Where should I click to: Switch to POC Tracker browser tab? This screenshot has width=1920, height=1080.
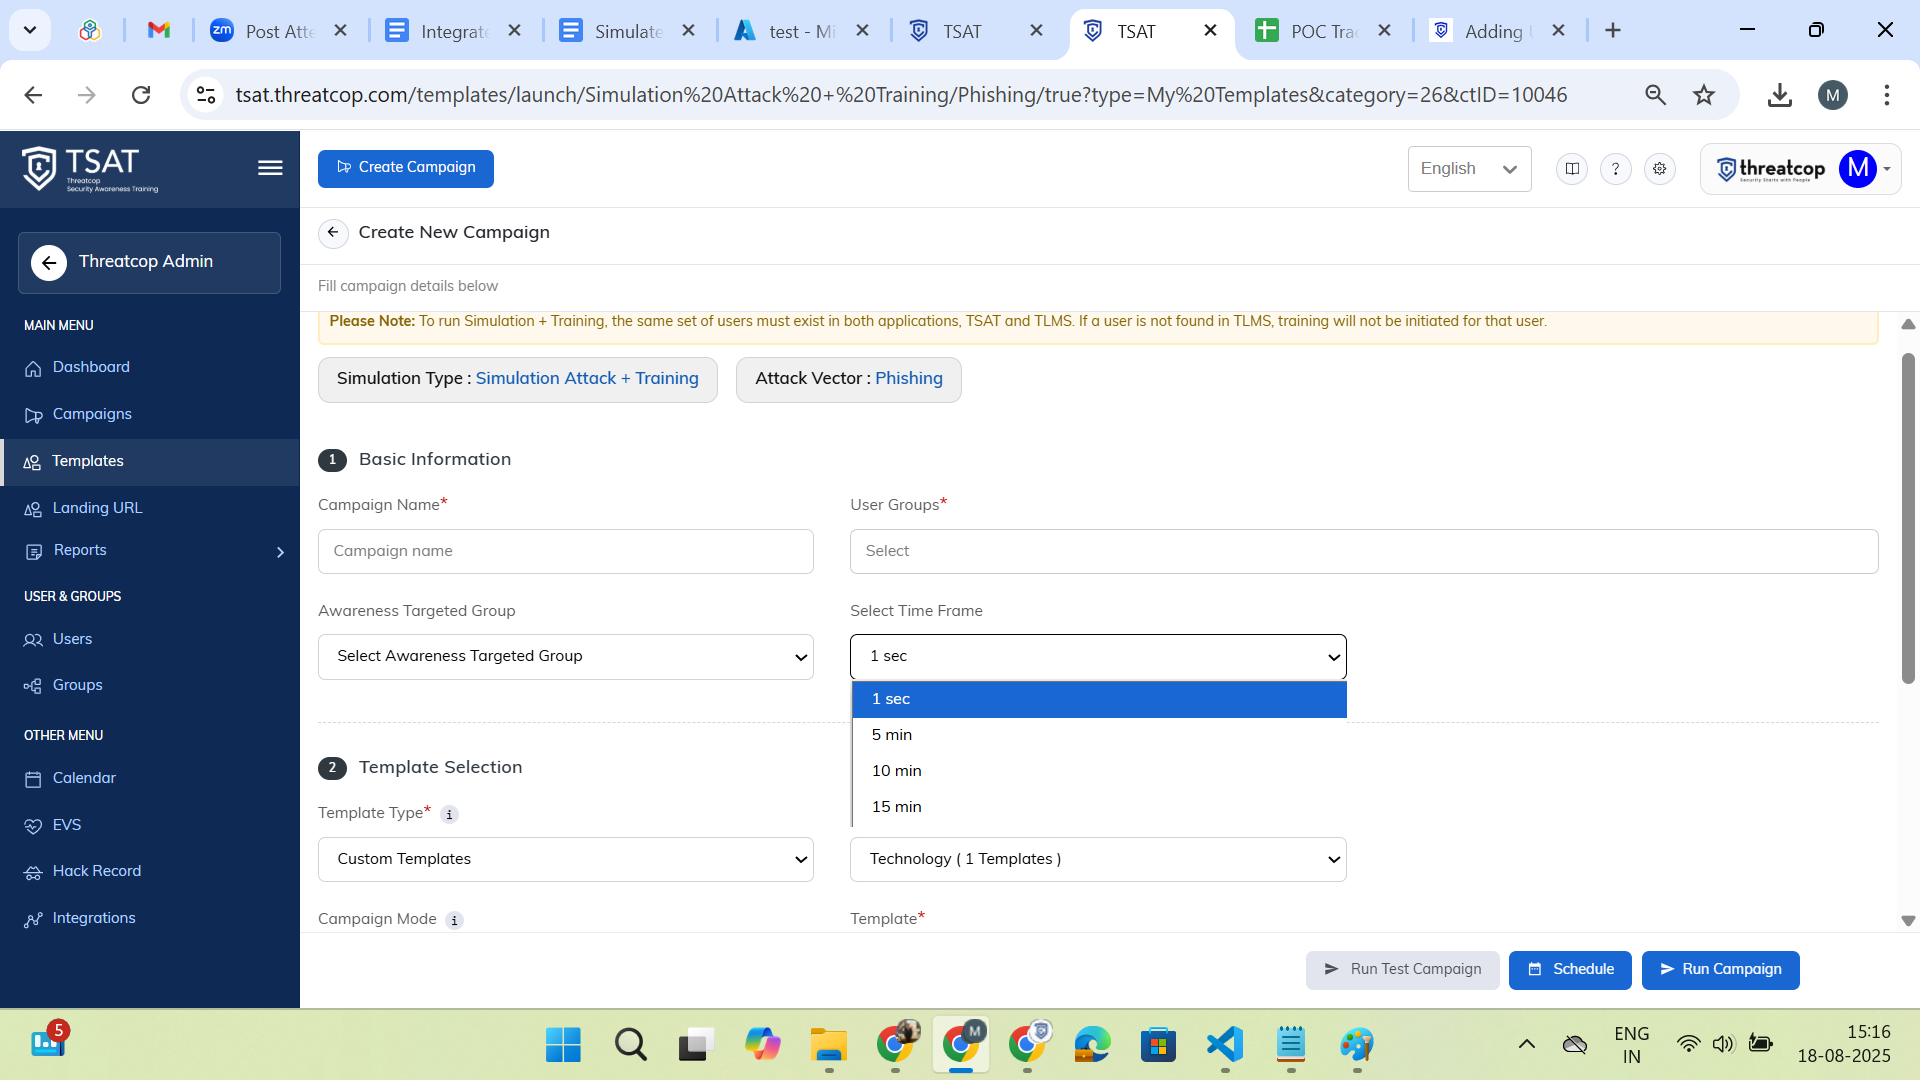pyautogui.click(x=1324, y=31)
